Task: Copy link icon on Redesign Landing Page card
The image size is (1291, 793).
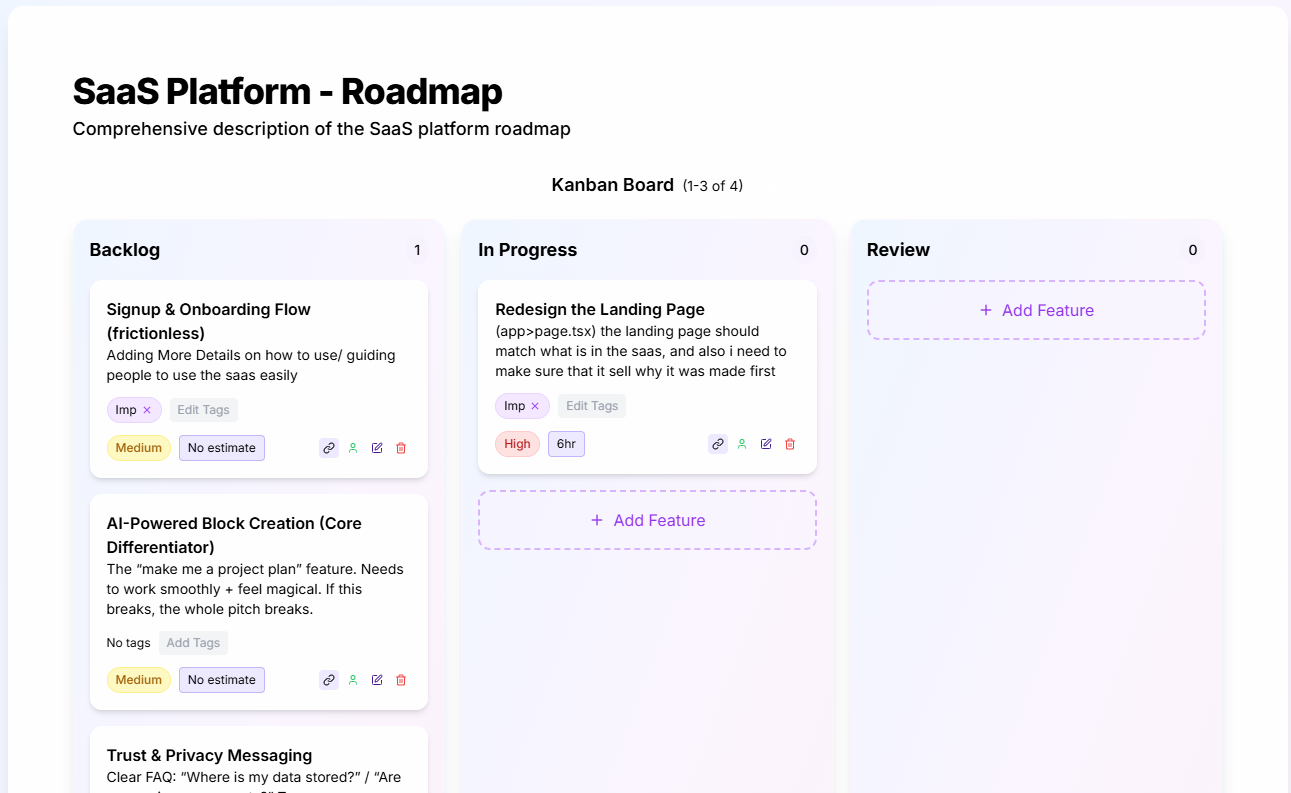Action: click(x=718, y=444)
